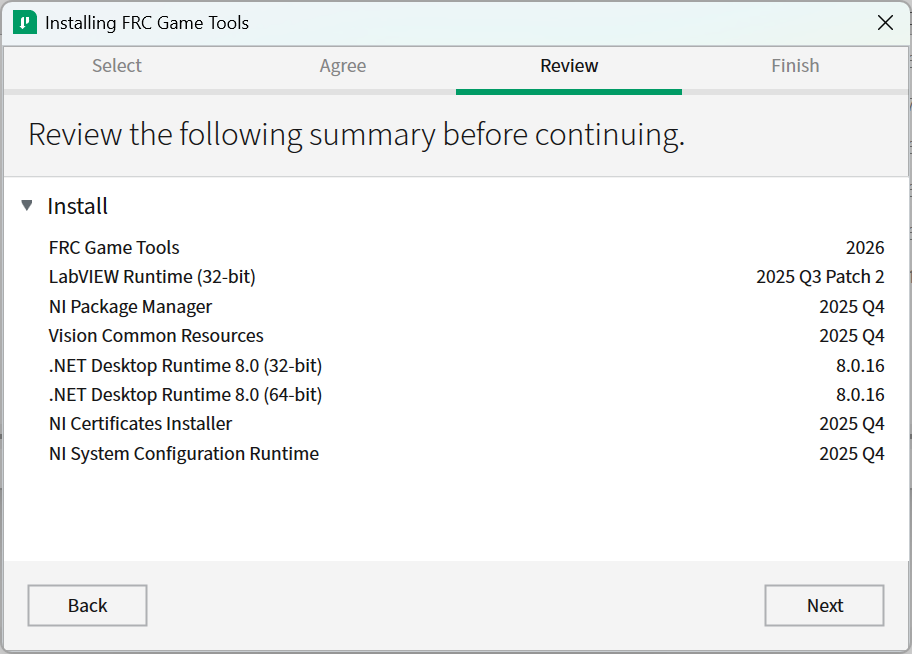
Task: Click the disclosure triangle next to Install
Action: [x=25, y=206]
